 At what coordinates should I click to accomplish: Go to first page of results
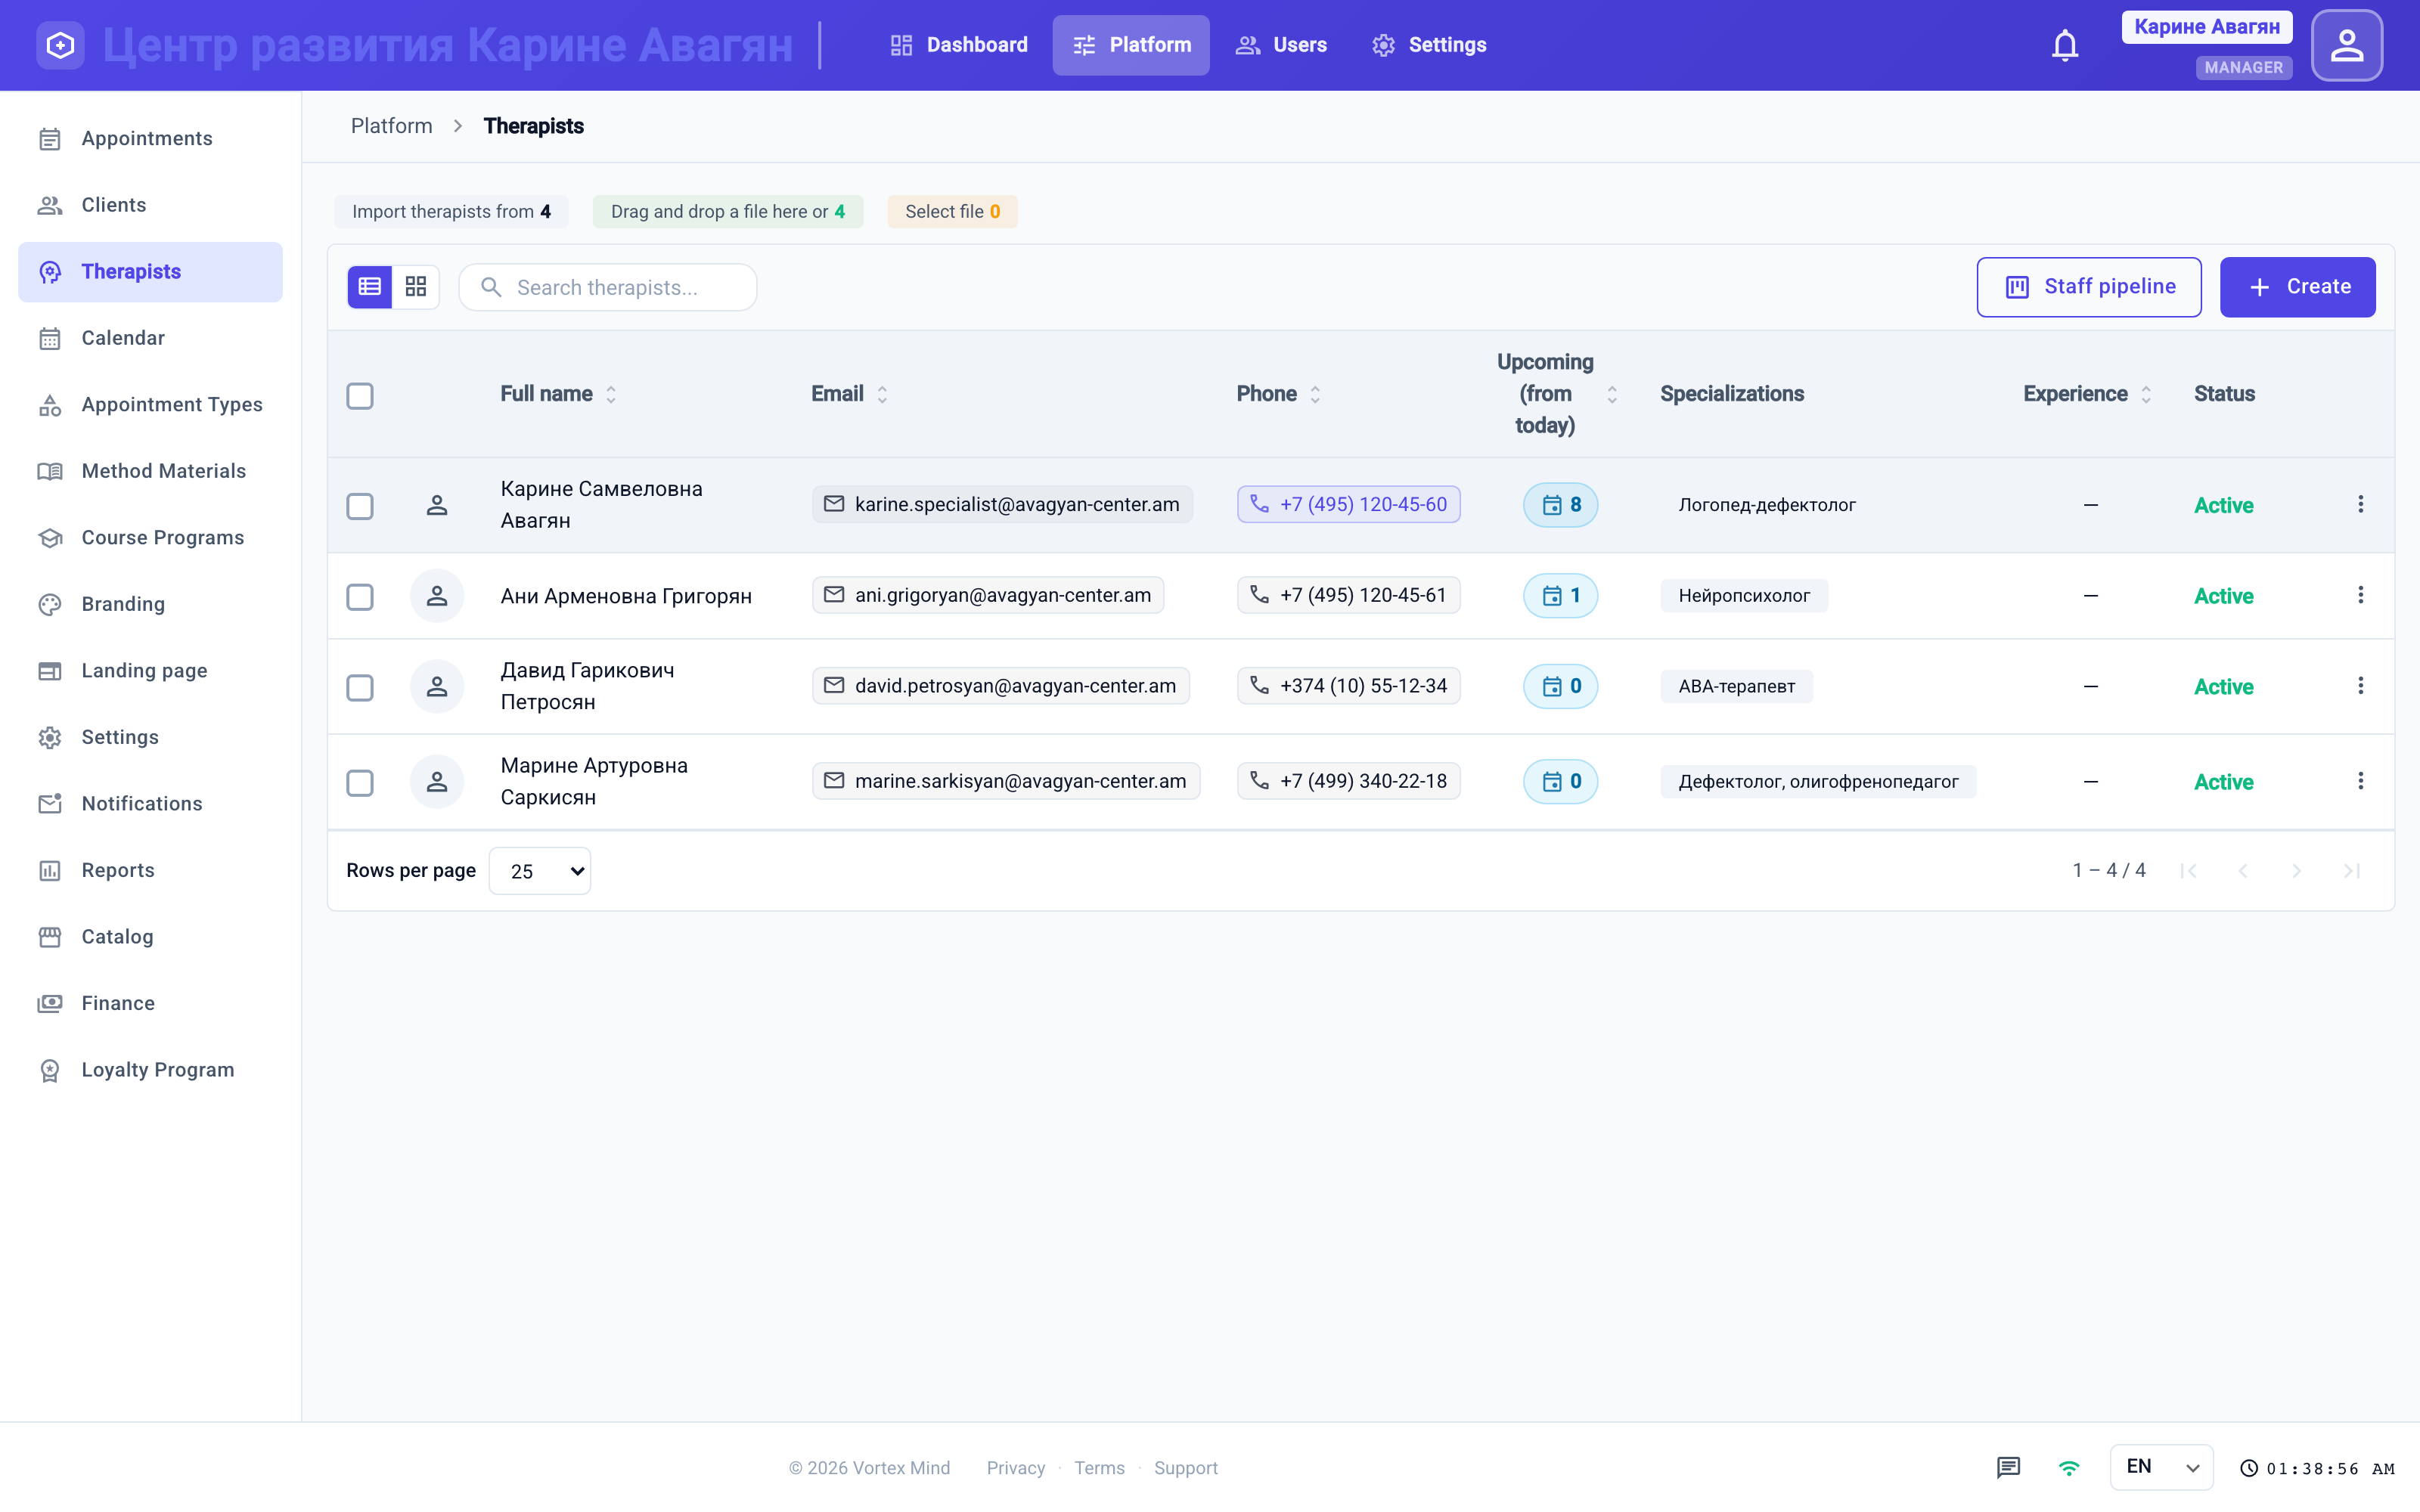(x=2188, y=871)
